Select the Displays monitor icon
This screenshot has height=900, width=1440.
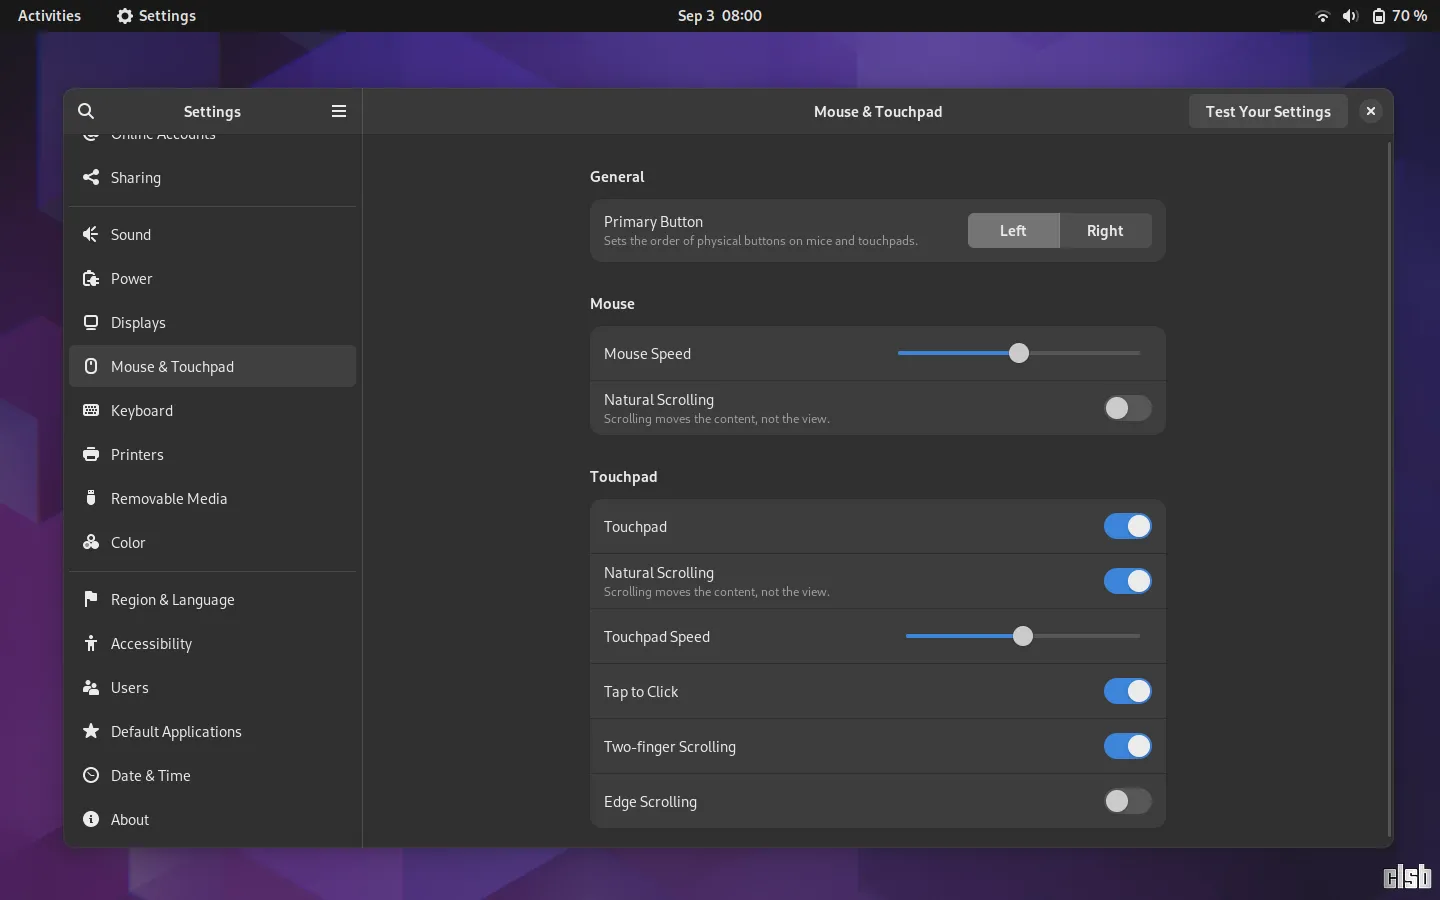pyautogui.click(x=91, y=322)
